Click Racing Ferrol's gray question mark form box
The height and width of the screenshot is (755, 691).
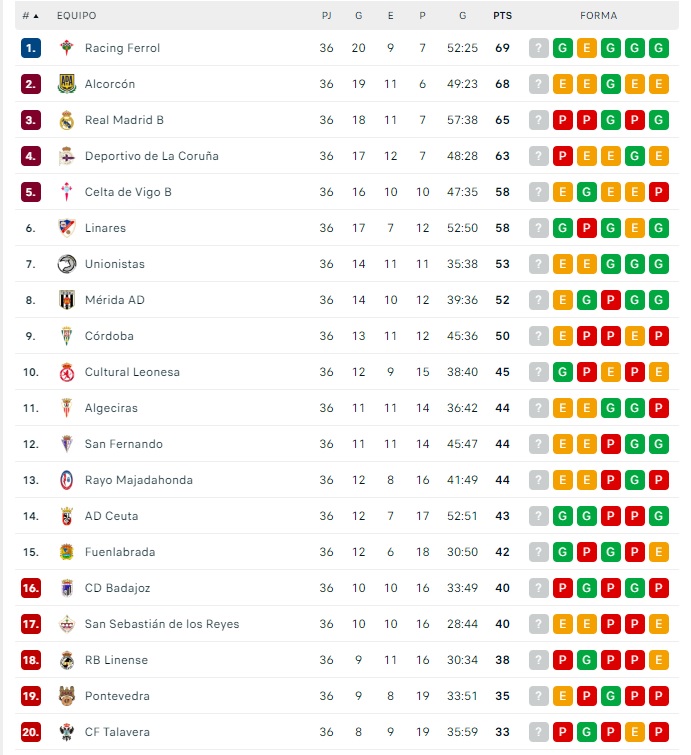tap(539, 48)
